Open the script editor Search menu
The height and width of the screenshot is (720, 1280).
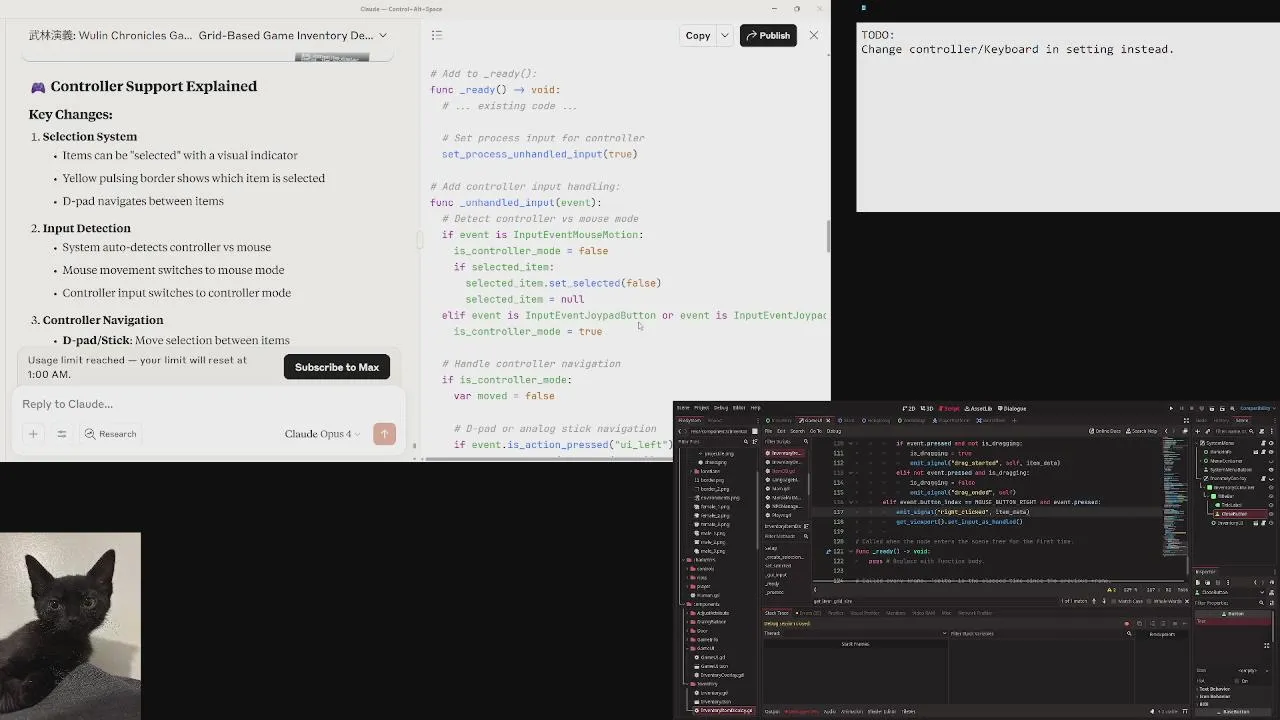point(797,431)
